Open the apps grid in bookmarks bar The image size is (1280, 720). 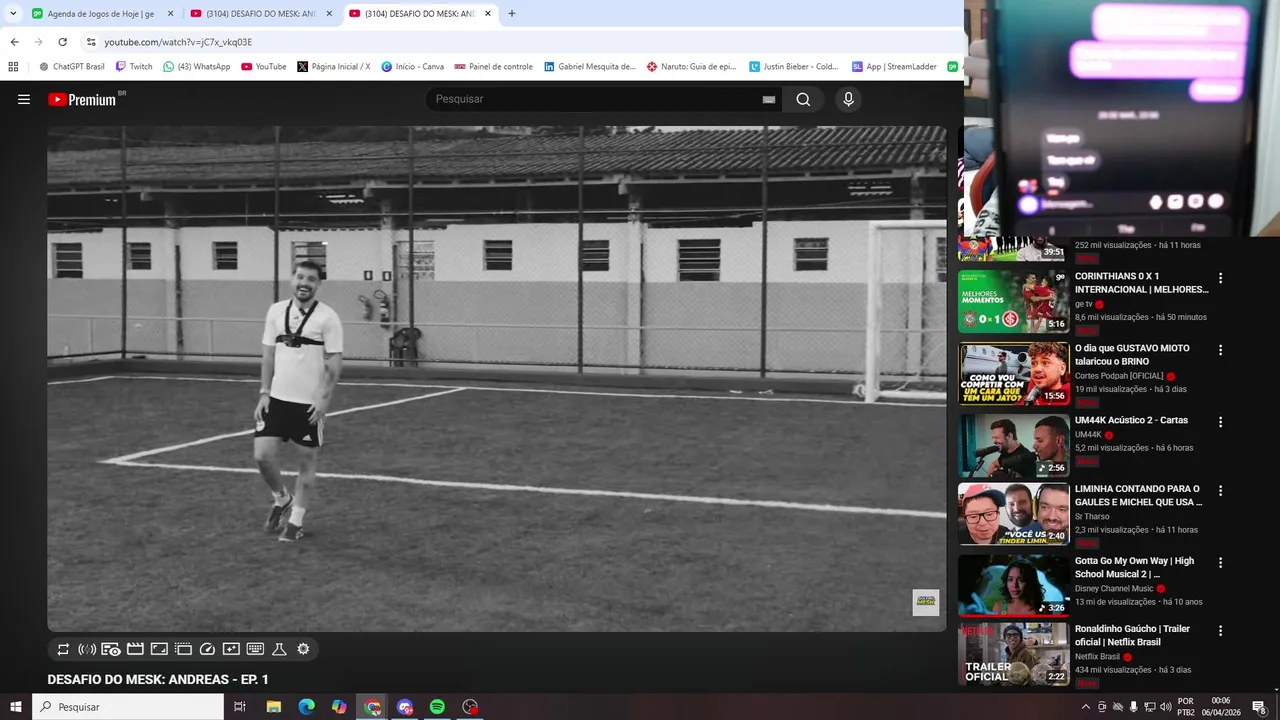13,67
